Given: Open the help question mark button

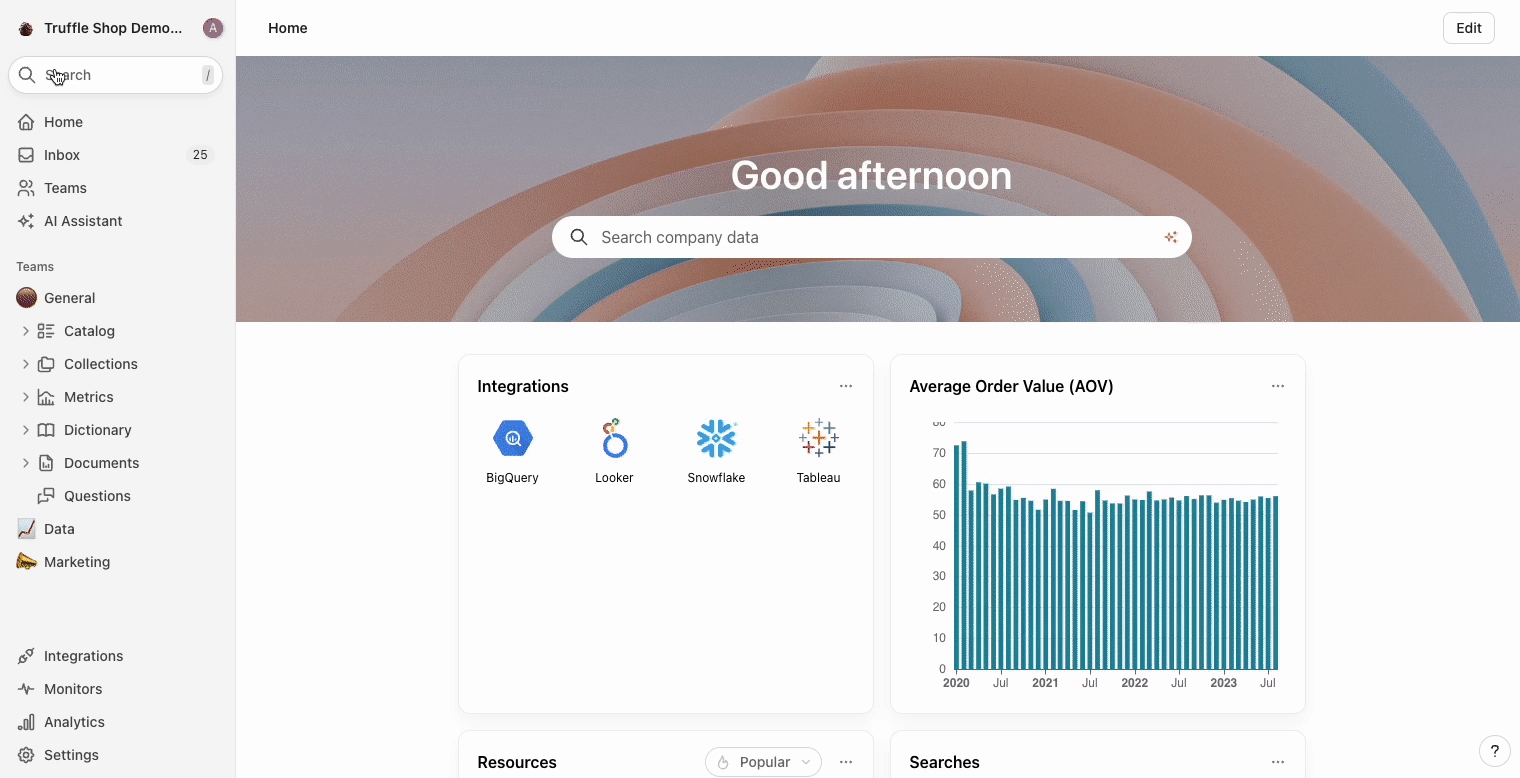Looking at the screenshot, I should click(x=1494, y=751).
